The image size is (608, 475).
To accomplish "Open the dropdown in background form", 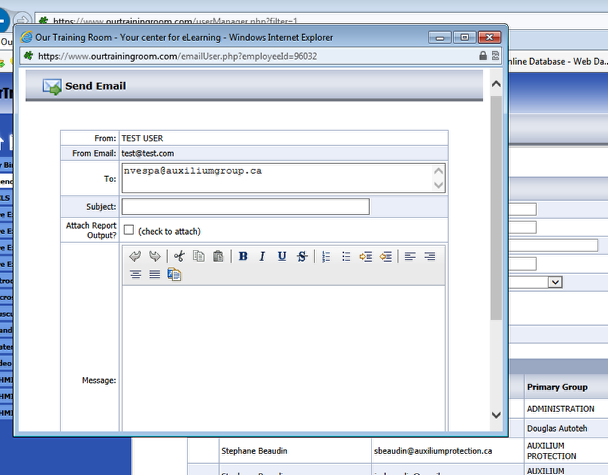I will point(555,283).
